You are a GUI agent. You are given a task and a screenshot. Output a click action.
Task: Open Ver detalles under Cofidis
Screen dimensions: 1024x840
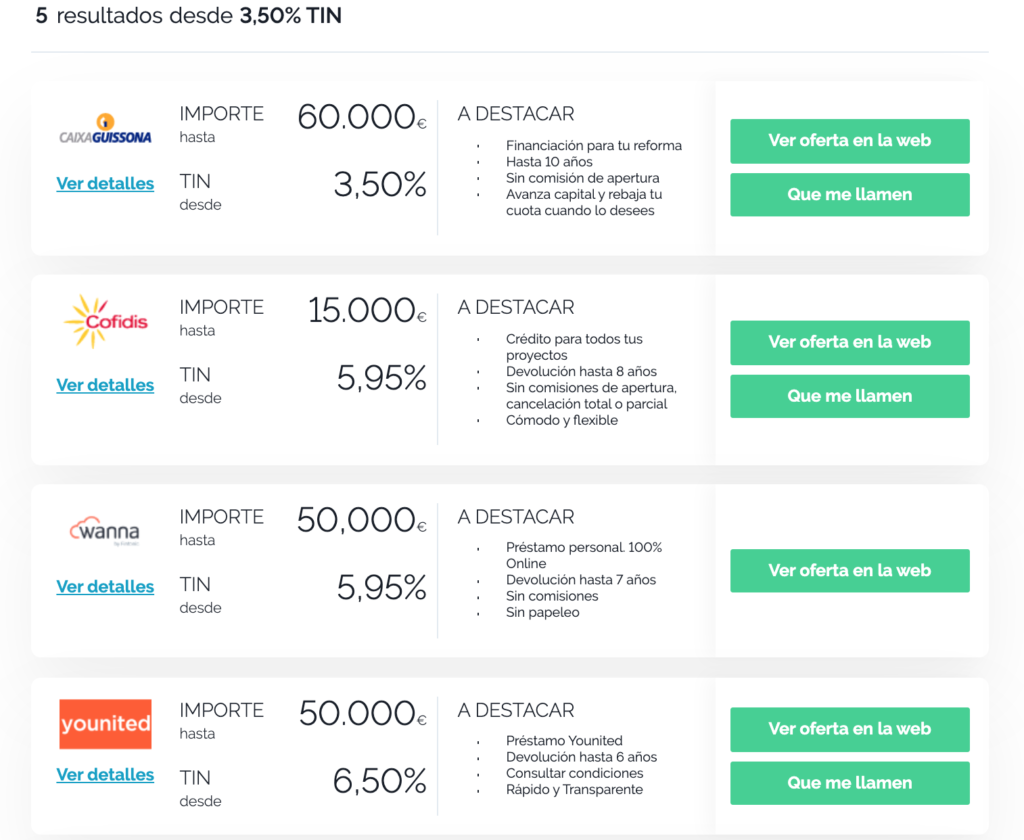[105, 385]
